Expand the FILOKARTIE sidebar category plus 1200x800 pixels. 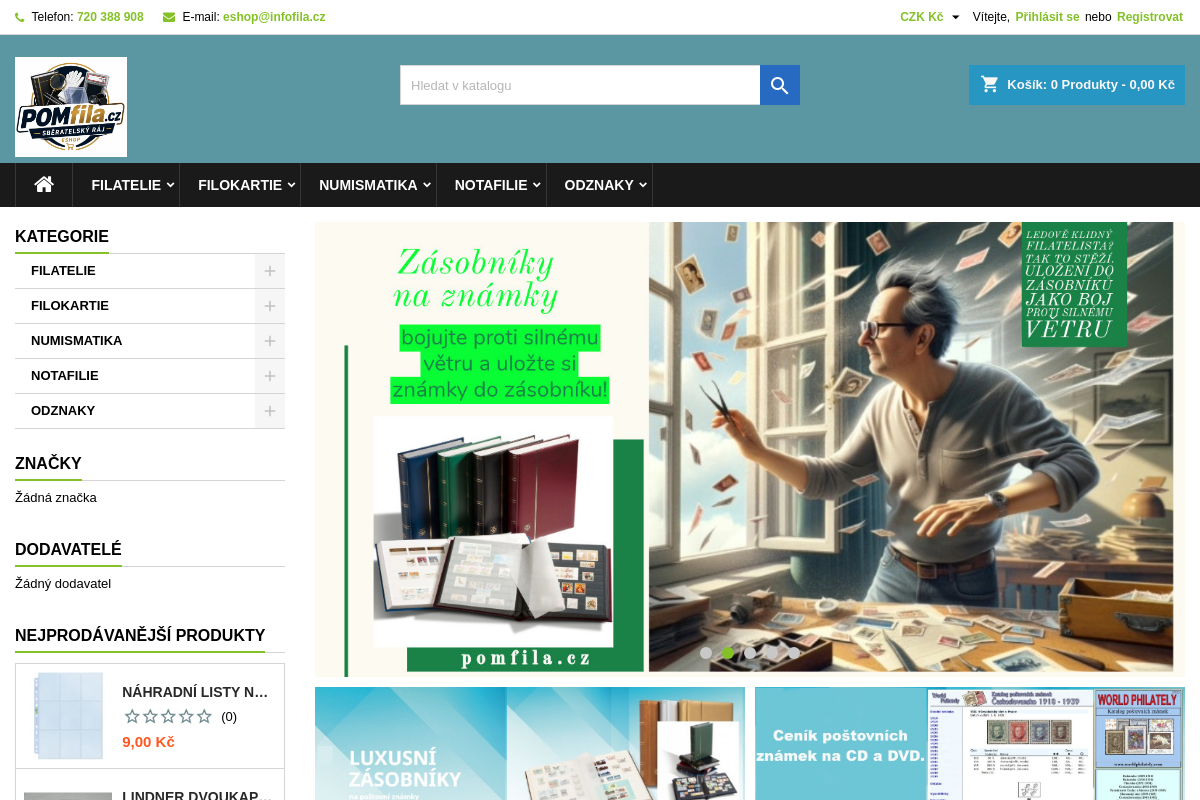pyautogui.click(x=270, y=306)
